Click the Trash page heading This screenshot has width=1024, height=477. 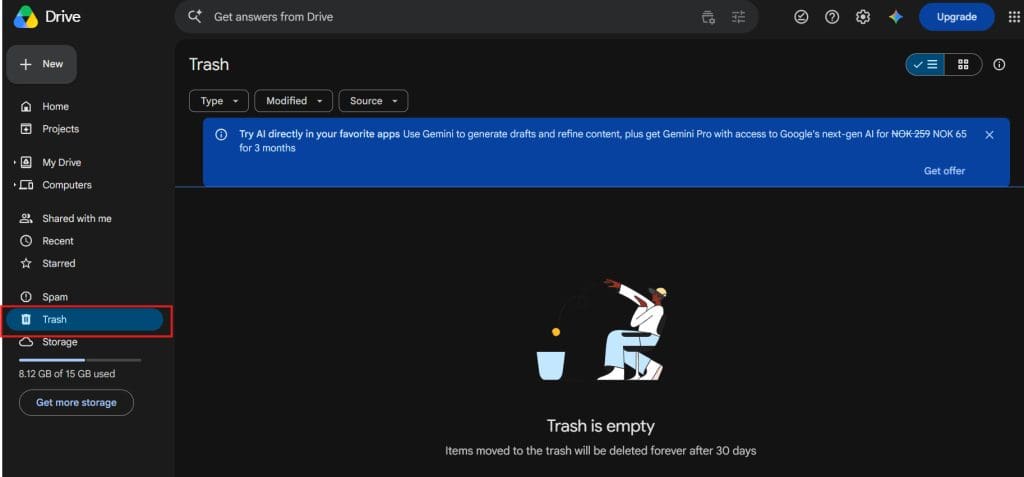(209, 64)
